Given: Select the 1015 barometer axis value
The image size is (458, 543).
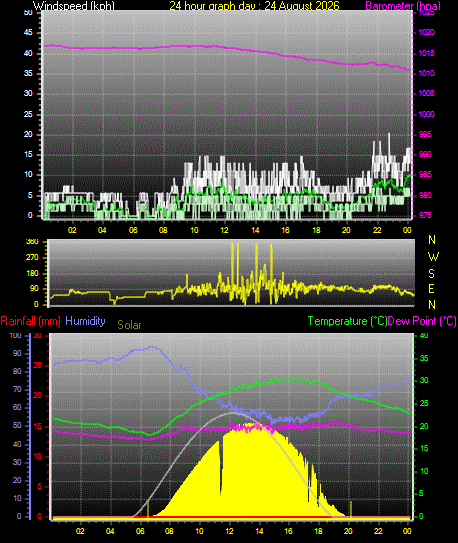Looking at the screenshot, I should pyautogui.click(x=426, y=53).
